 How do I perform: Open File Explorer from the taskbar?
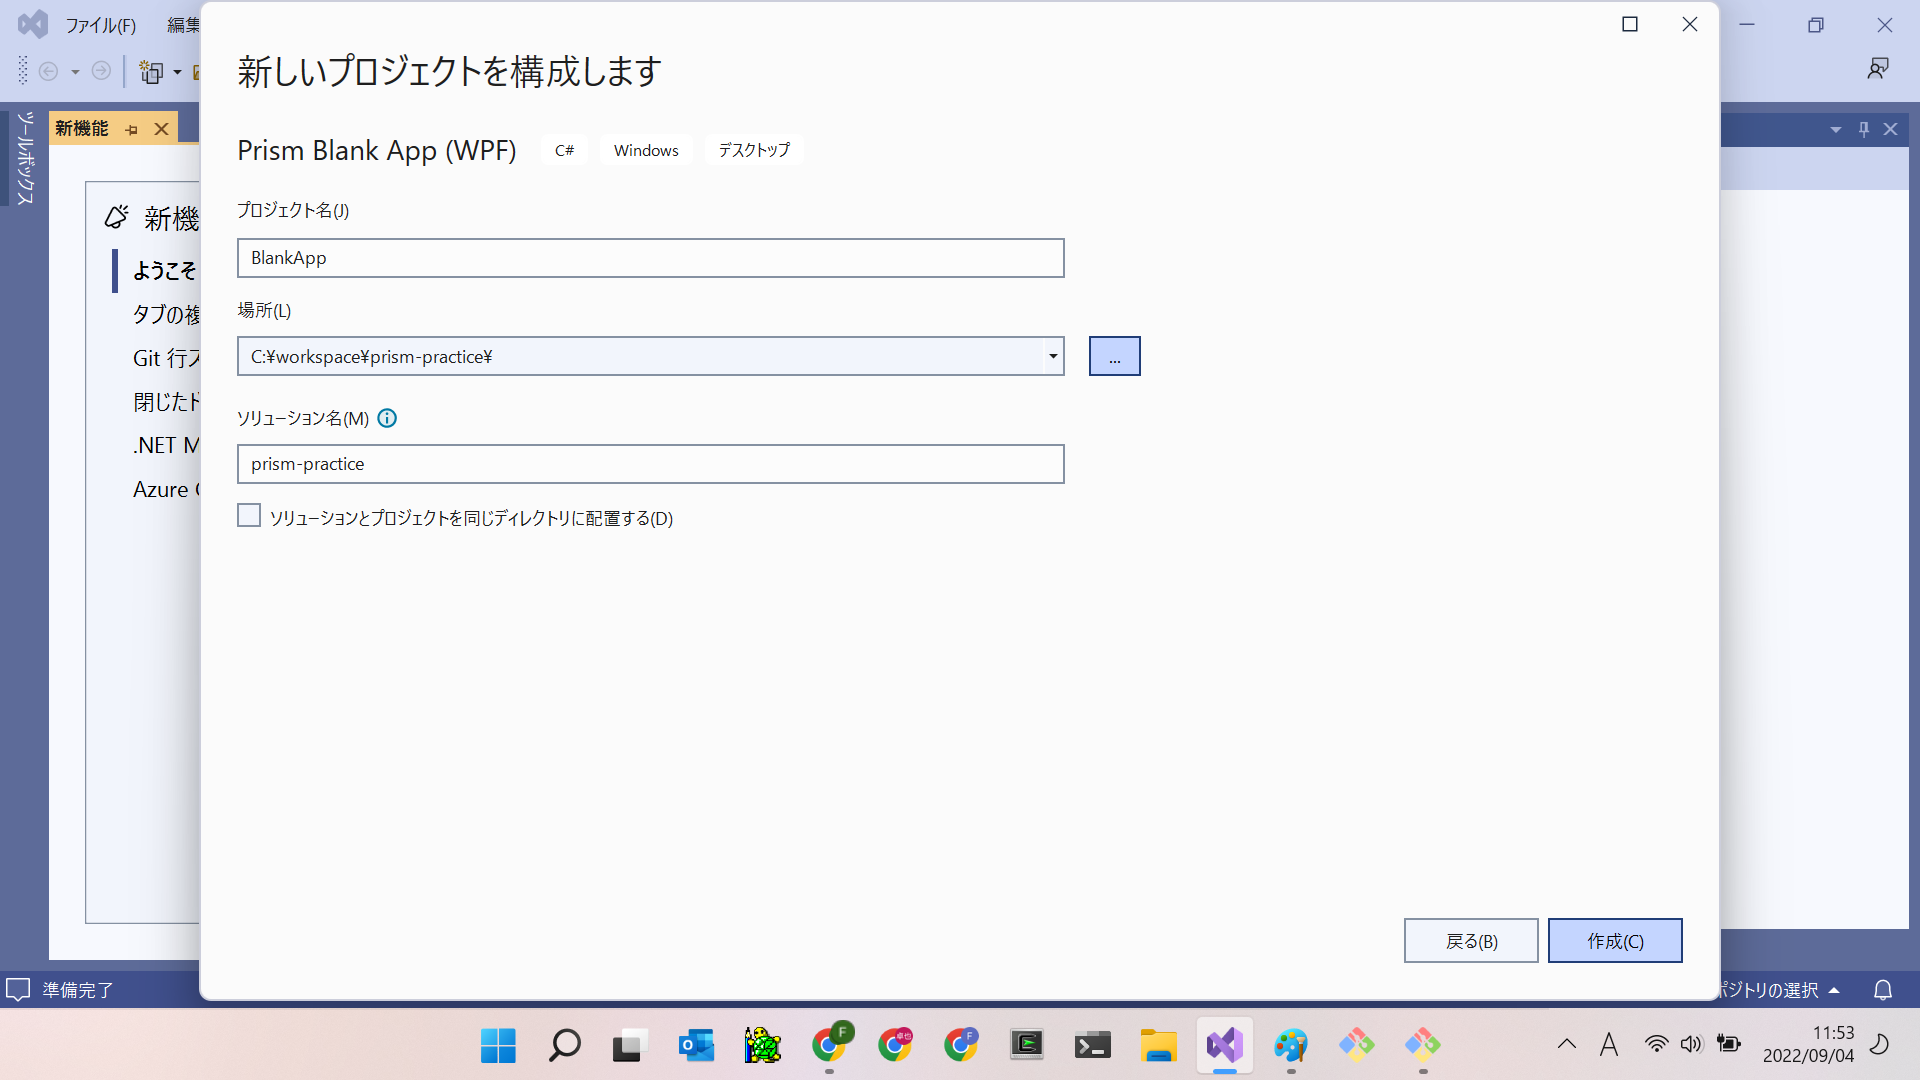1159,1046
